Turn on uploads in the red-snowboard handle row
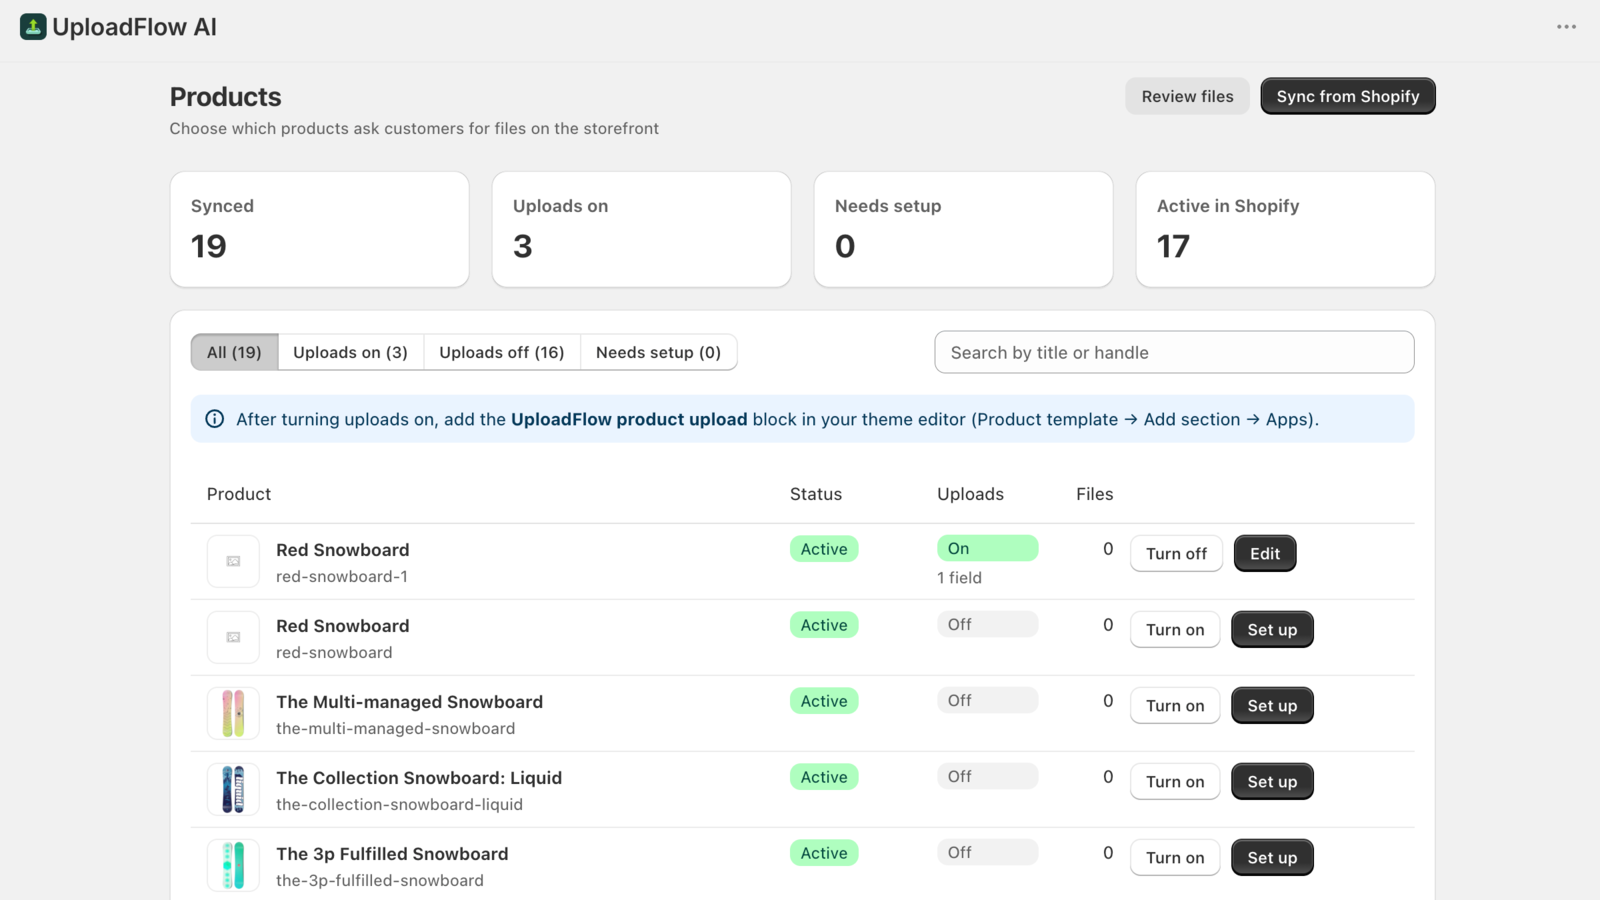The height and width of the screenshot is (900, 1600). (x=1175, y=629)
